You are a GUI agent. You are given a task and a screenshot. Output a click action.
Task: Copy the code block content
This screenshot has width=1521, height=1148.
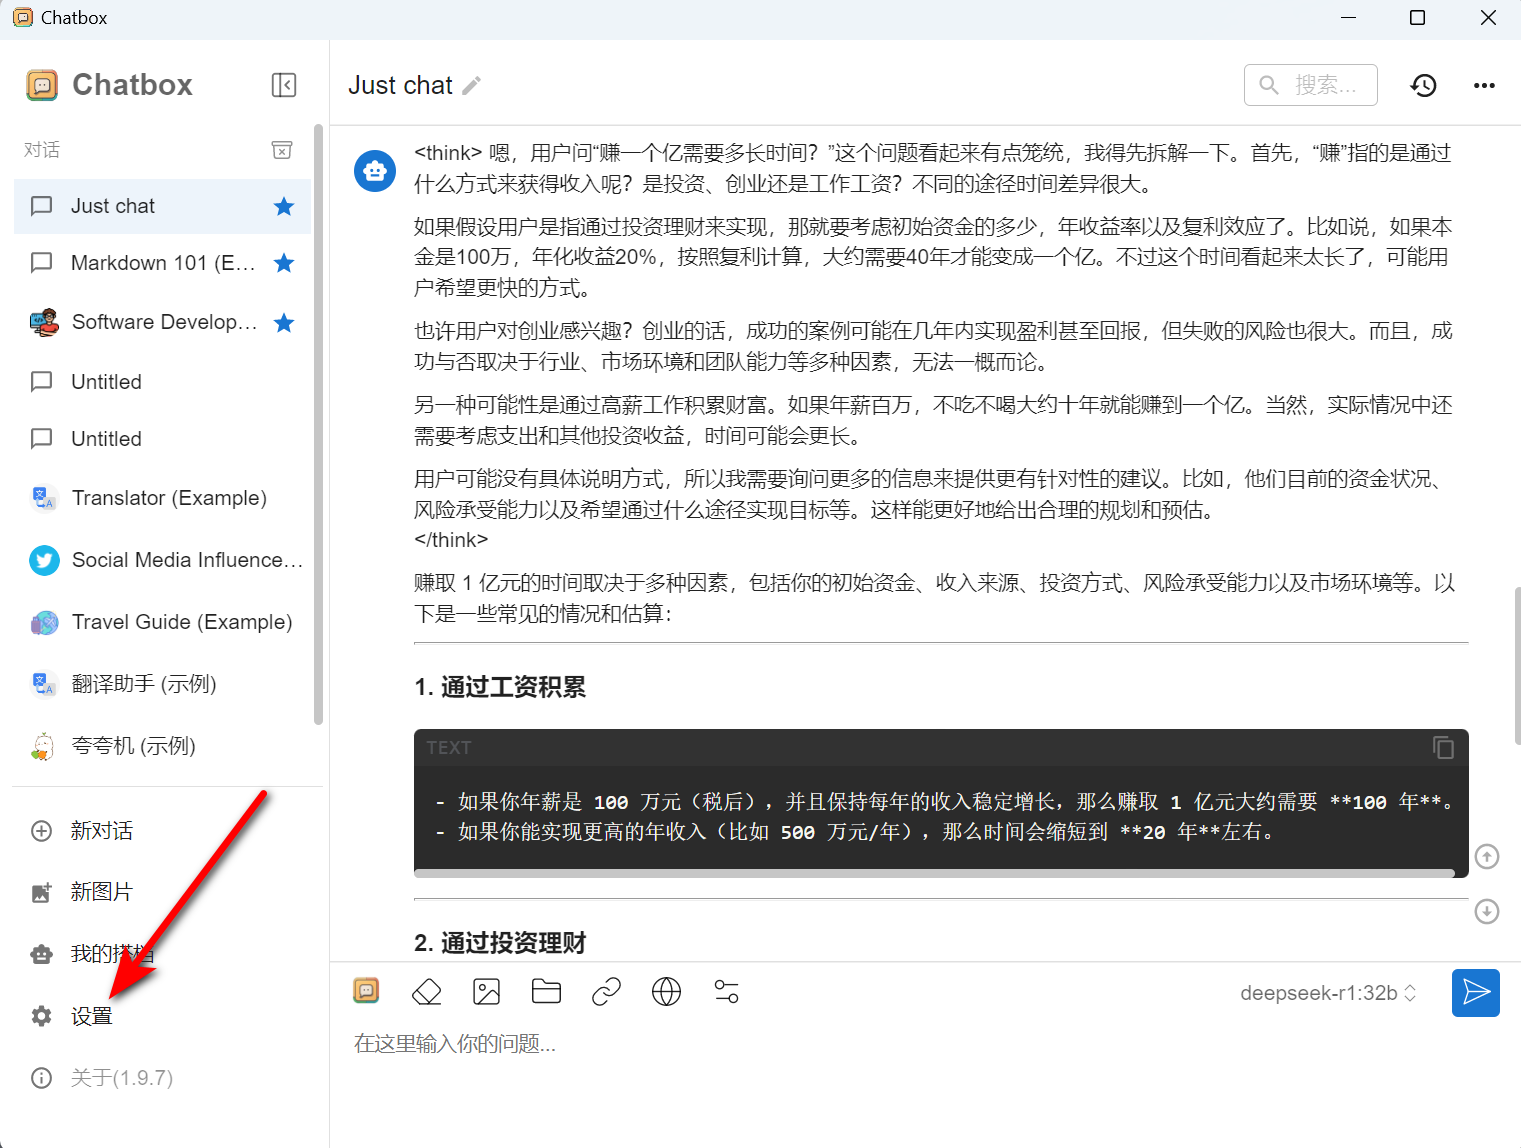click(x=1442, y=747)
